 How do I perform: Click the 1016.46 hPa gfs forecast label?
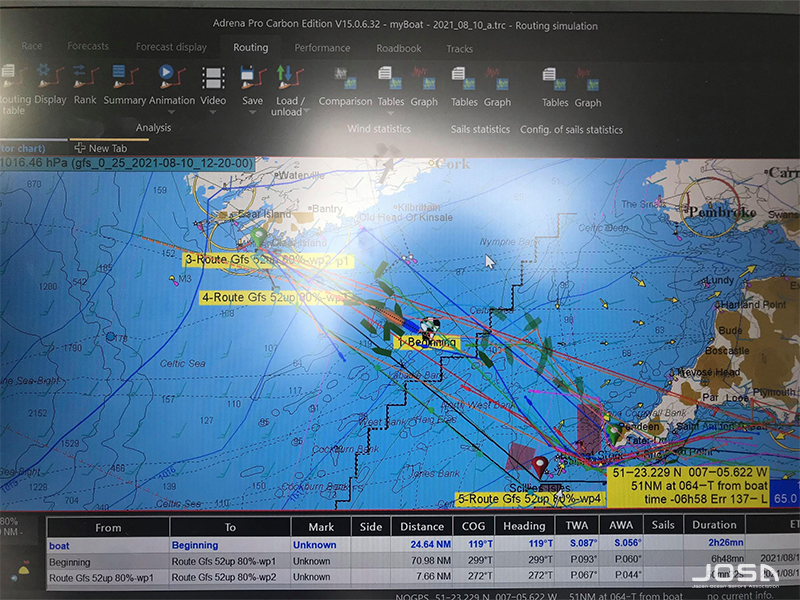coord(127,163)
